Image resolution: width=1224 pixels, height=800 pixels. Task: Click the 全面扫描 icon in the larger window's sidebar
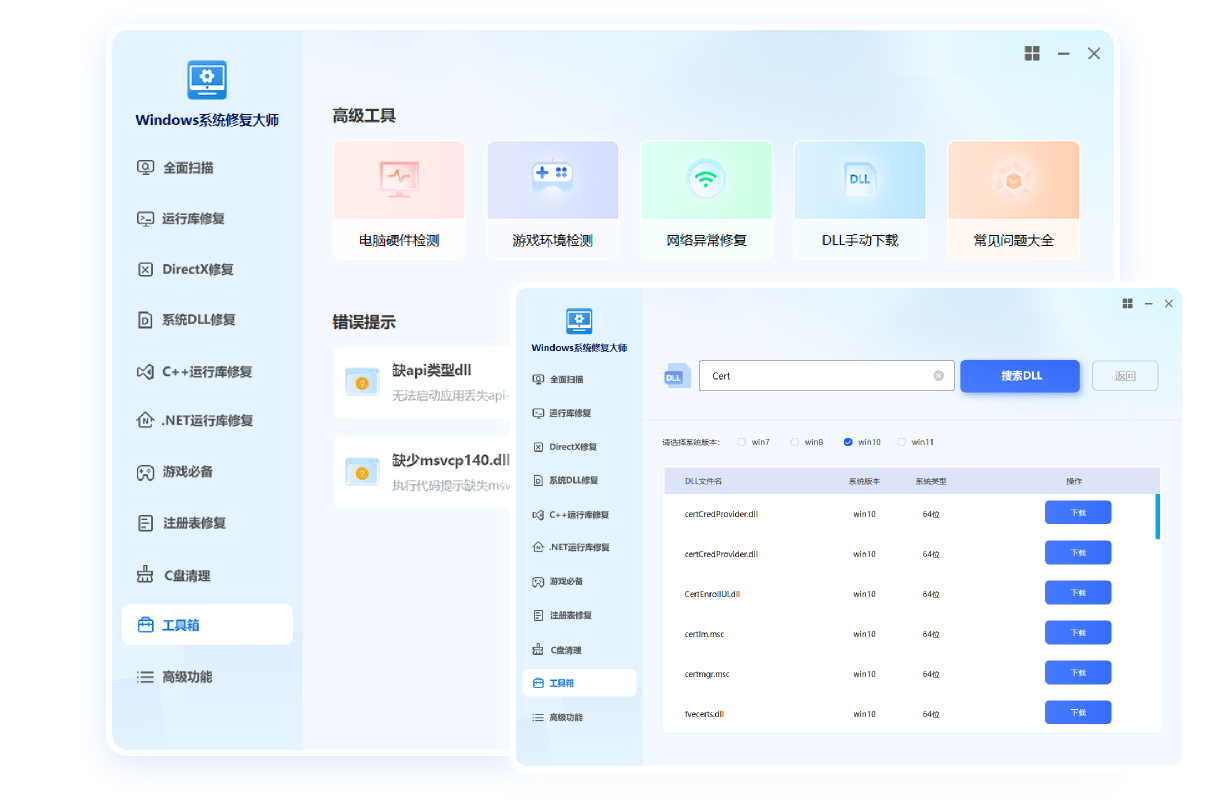point(145,168)
